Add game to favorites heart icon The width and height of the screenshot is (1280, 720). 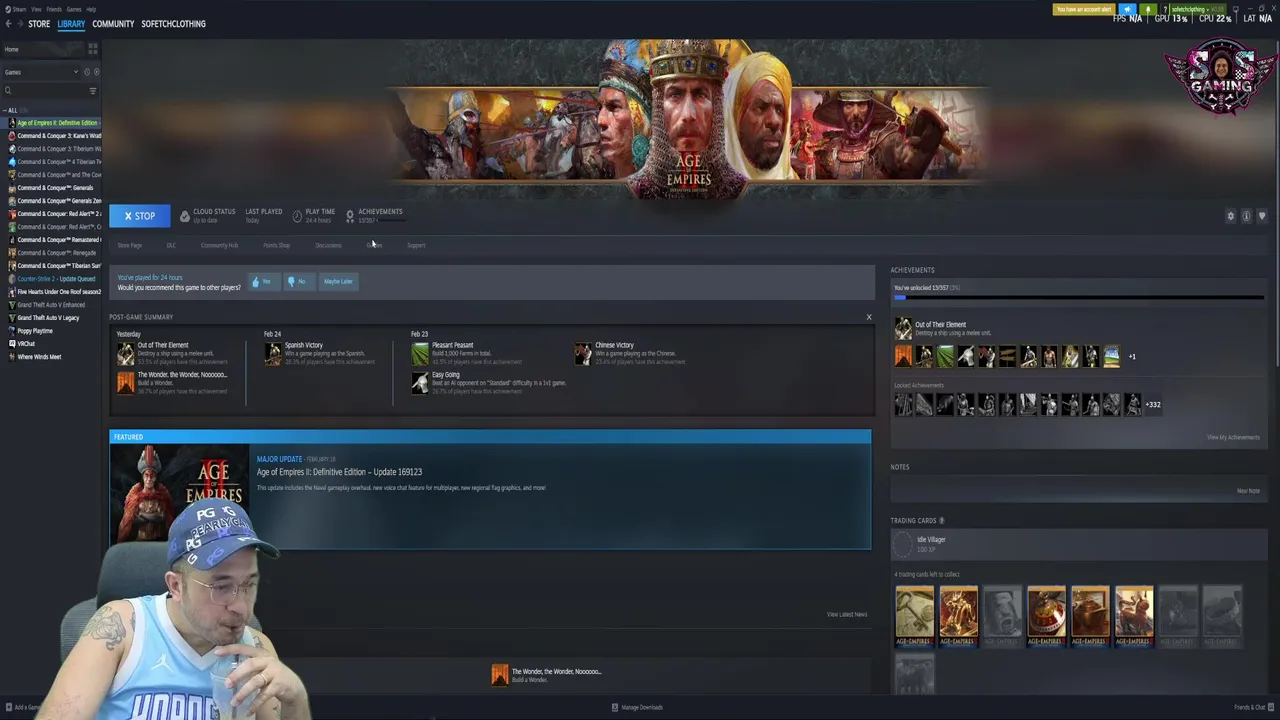[x=1262, y=216]
